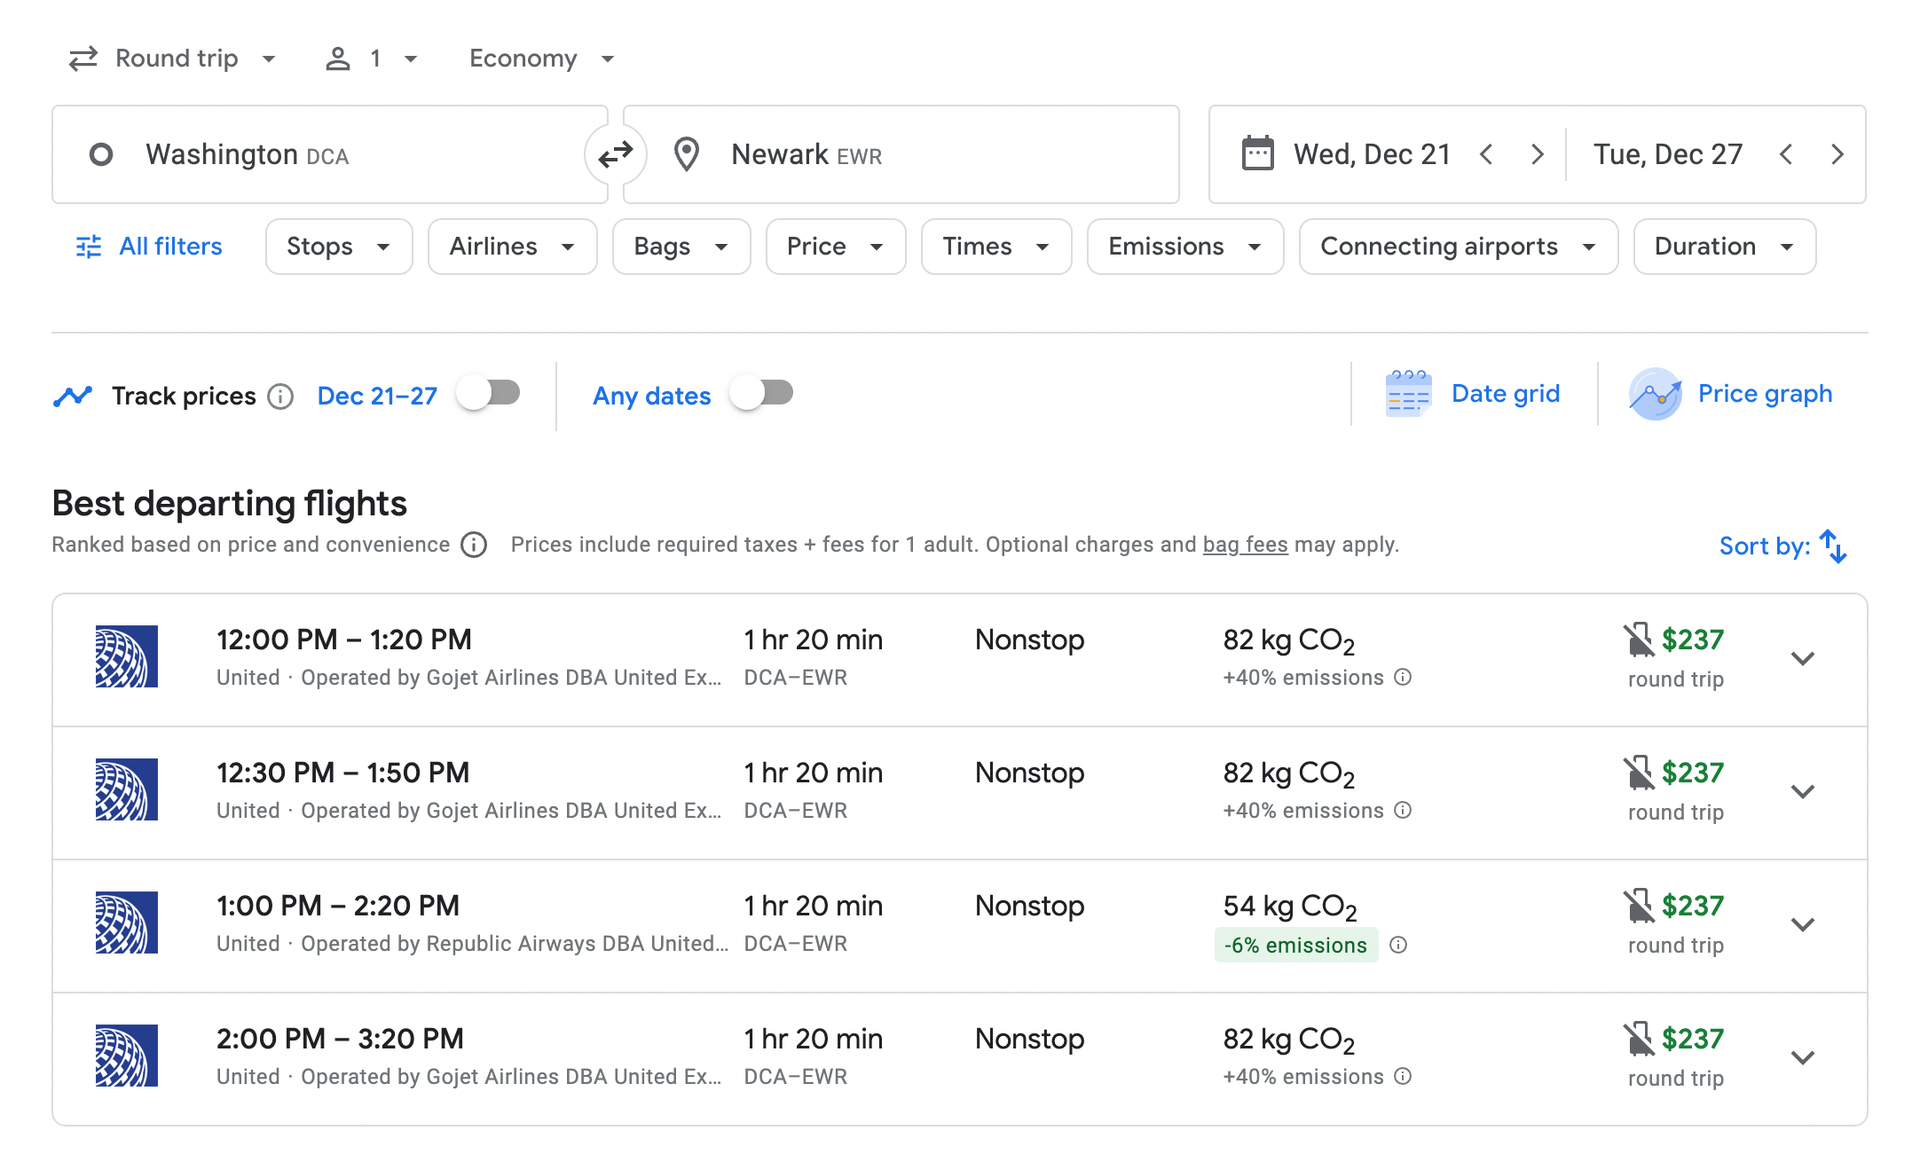
Task: Open the Stops filter dropdown
Action: pyautogui.click(x=338, y=246)
